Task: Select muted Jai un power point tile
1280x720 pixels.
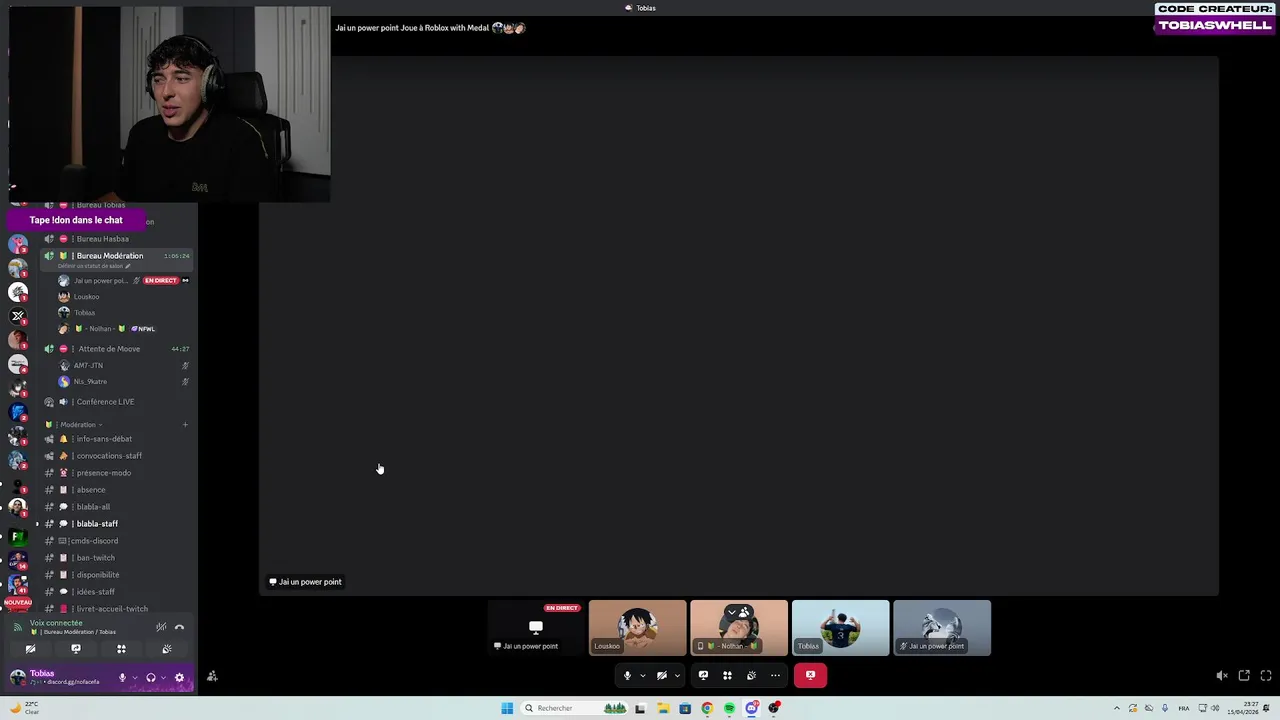Action: [942, 628]
